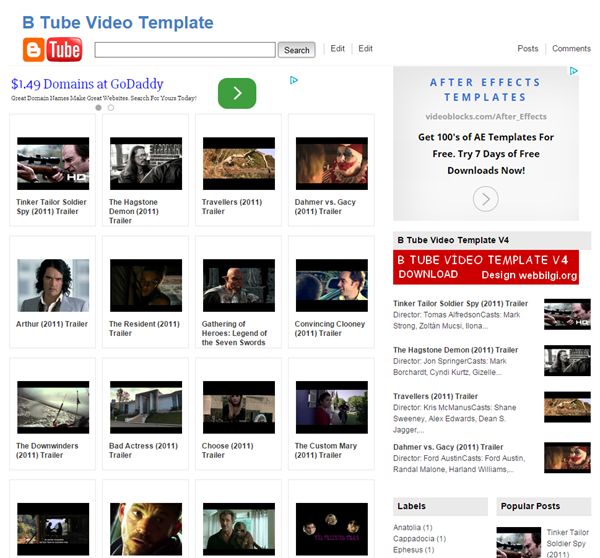Click the green arrow button in GoDaddy ad
Viewport: 600px width, 558px height.
237,93
